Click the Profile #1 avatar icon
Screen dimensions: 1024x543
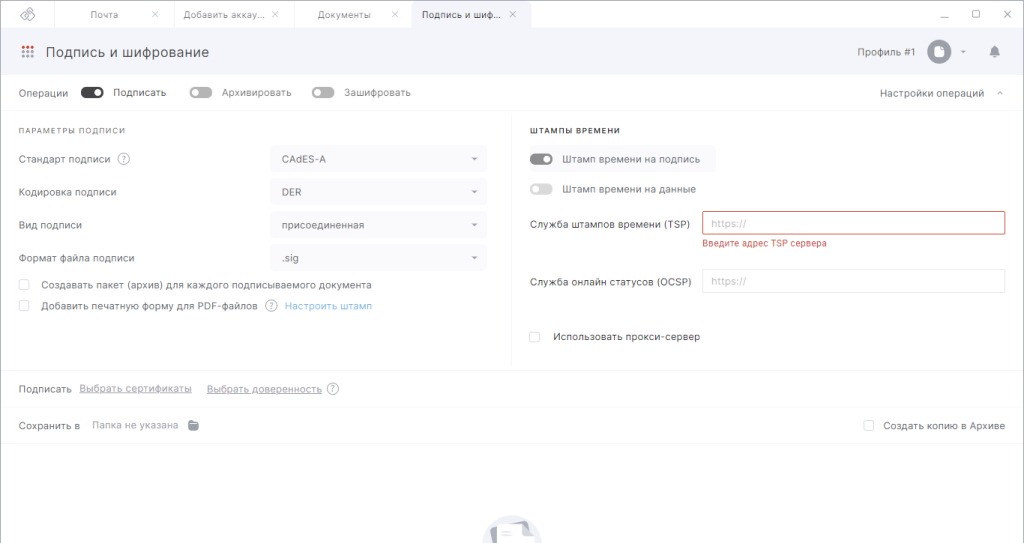(x=938, y=52)
